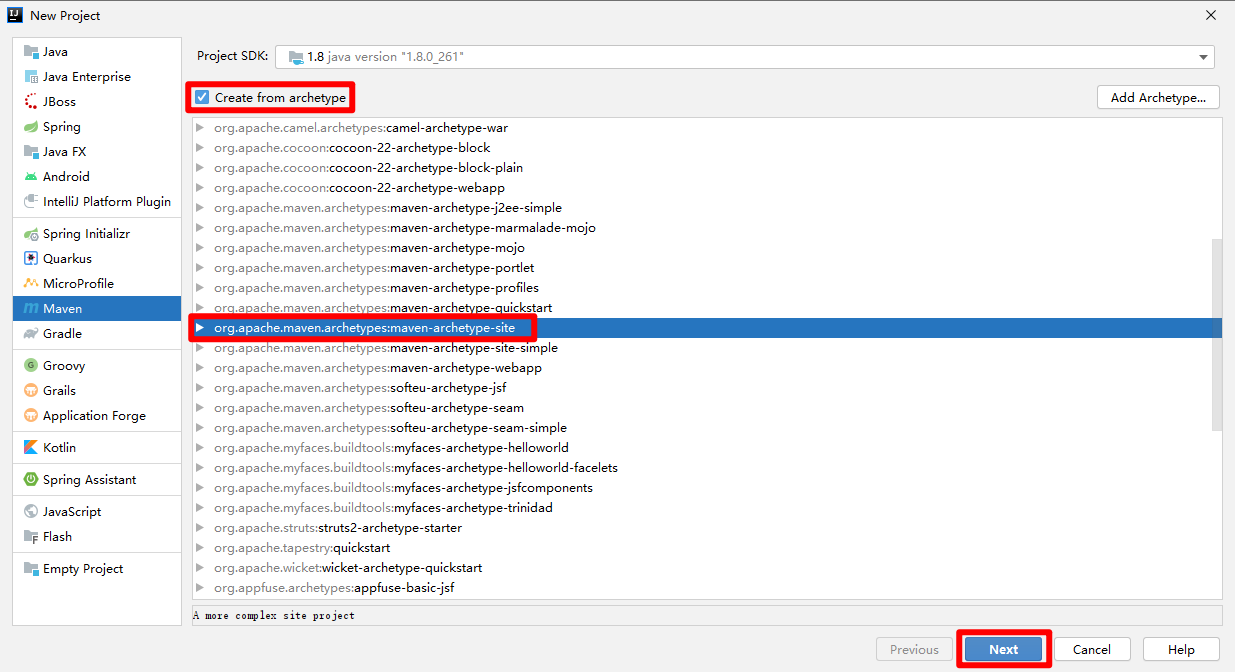Click the Quarkus icon
1235x672 pixels.
click(31, 259)
